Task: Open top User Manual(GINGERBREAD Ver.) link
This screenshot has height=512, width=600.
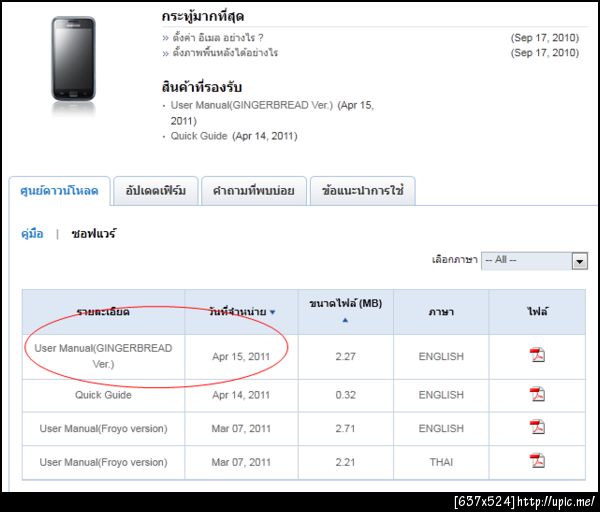Action: 252,105
